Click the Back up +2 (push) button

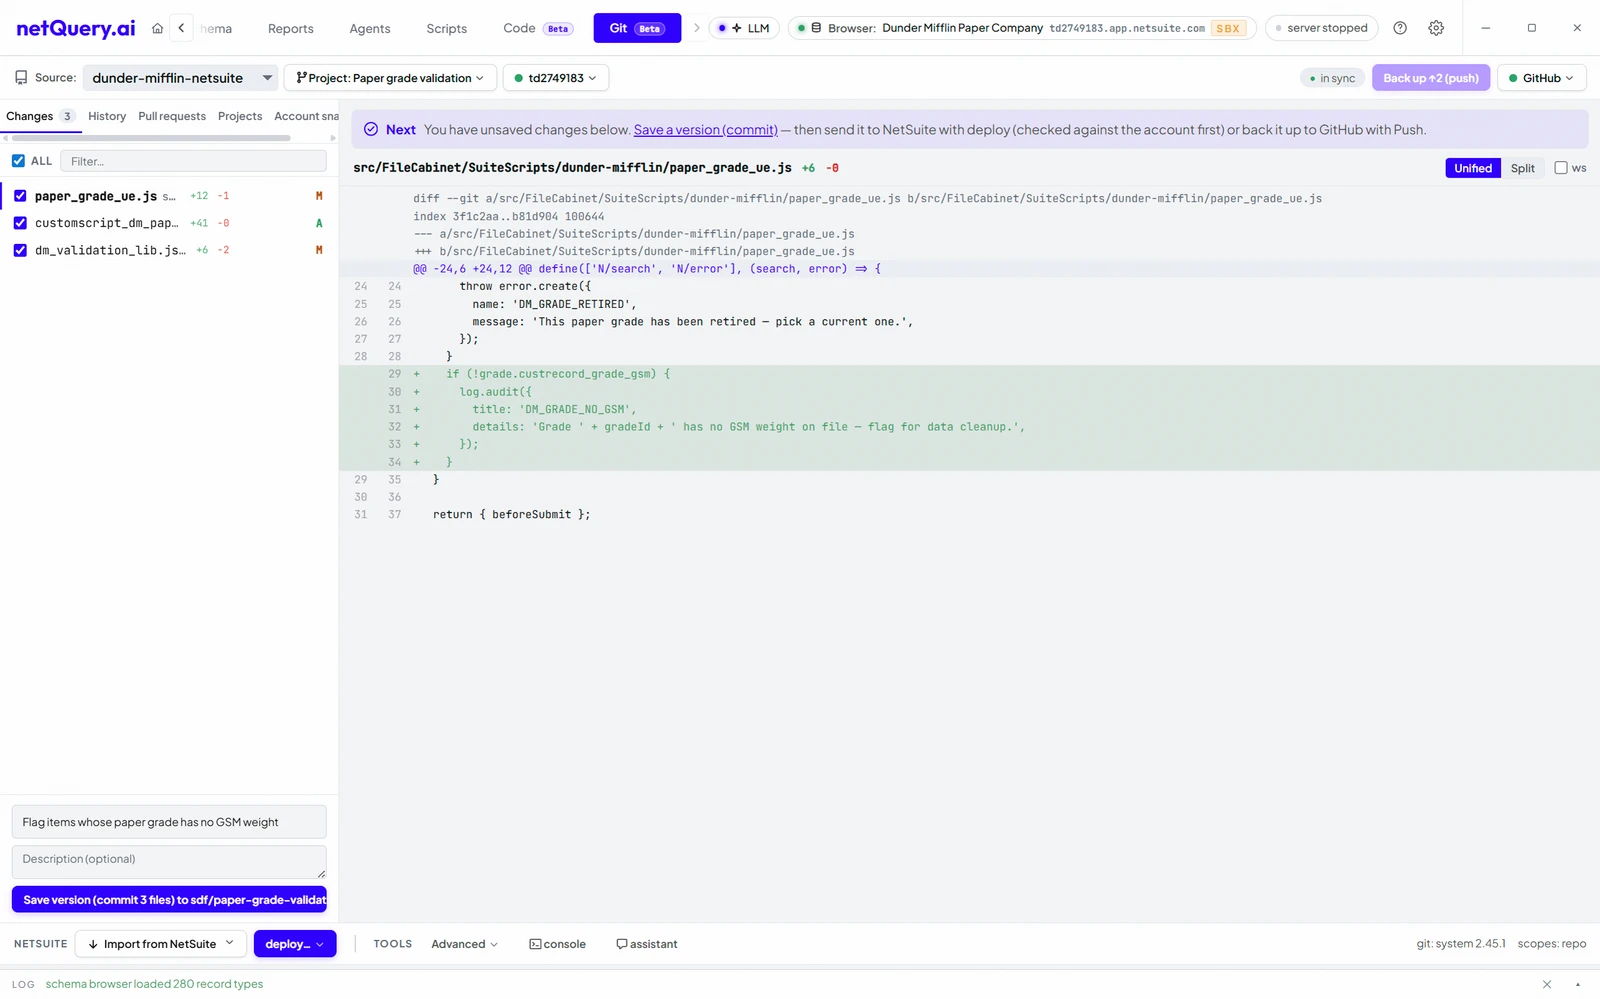click(x=1431, y=78)
